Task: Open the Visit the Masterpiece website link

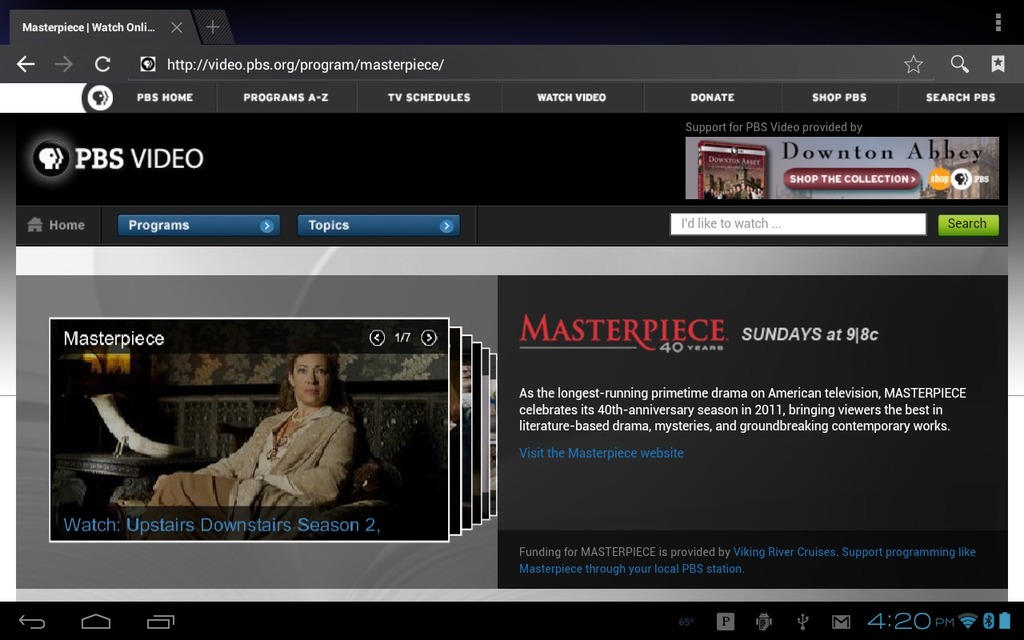Action: (x=601, y=453)
